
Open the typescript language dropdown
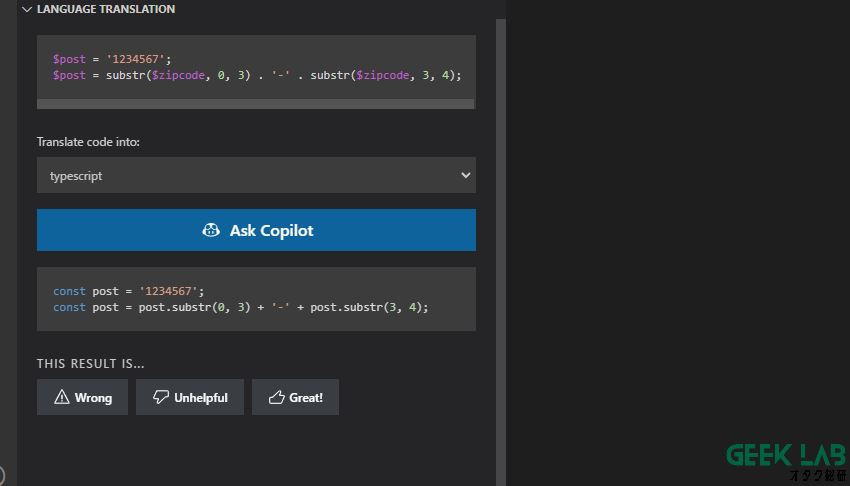256,175
